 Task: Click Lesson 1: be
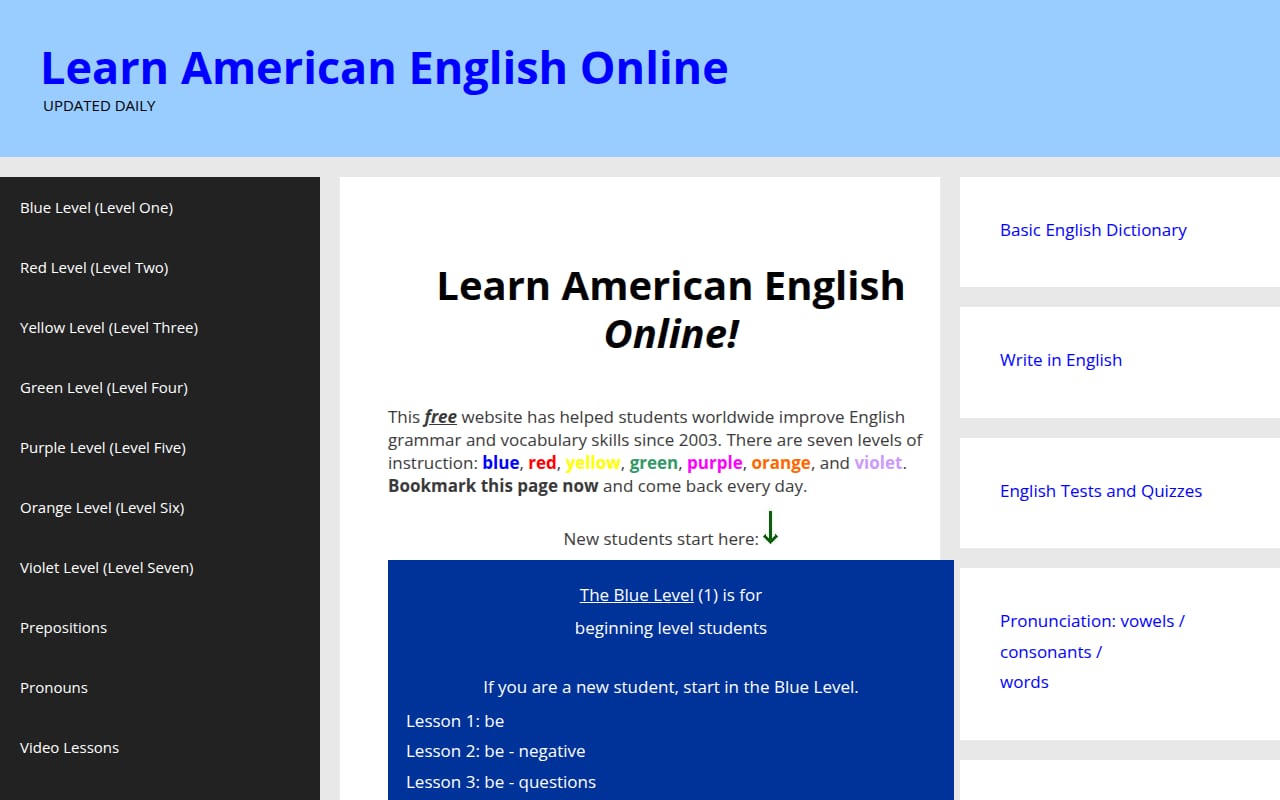click(x=455, y=721)
